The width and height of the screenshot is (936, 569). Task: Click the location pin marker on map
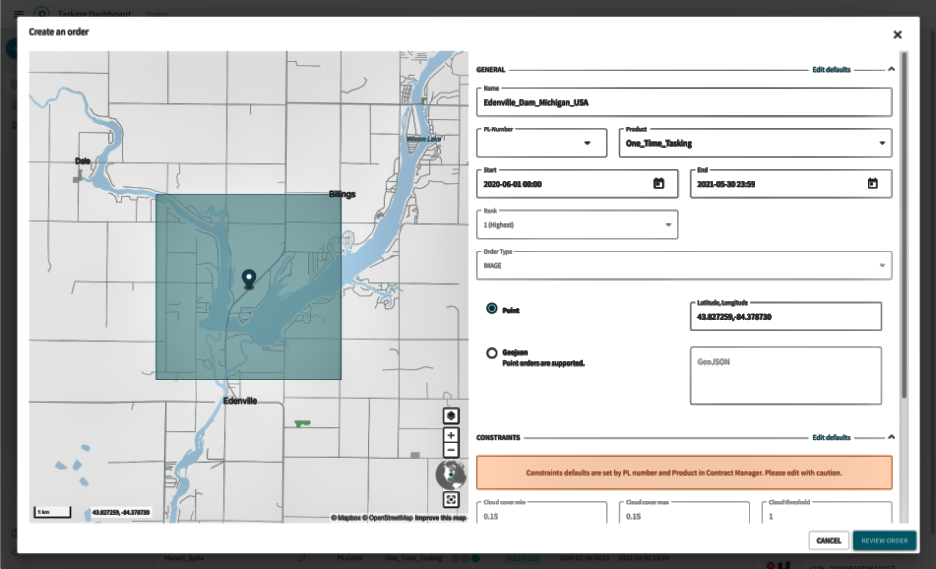(x=249, y=278)
